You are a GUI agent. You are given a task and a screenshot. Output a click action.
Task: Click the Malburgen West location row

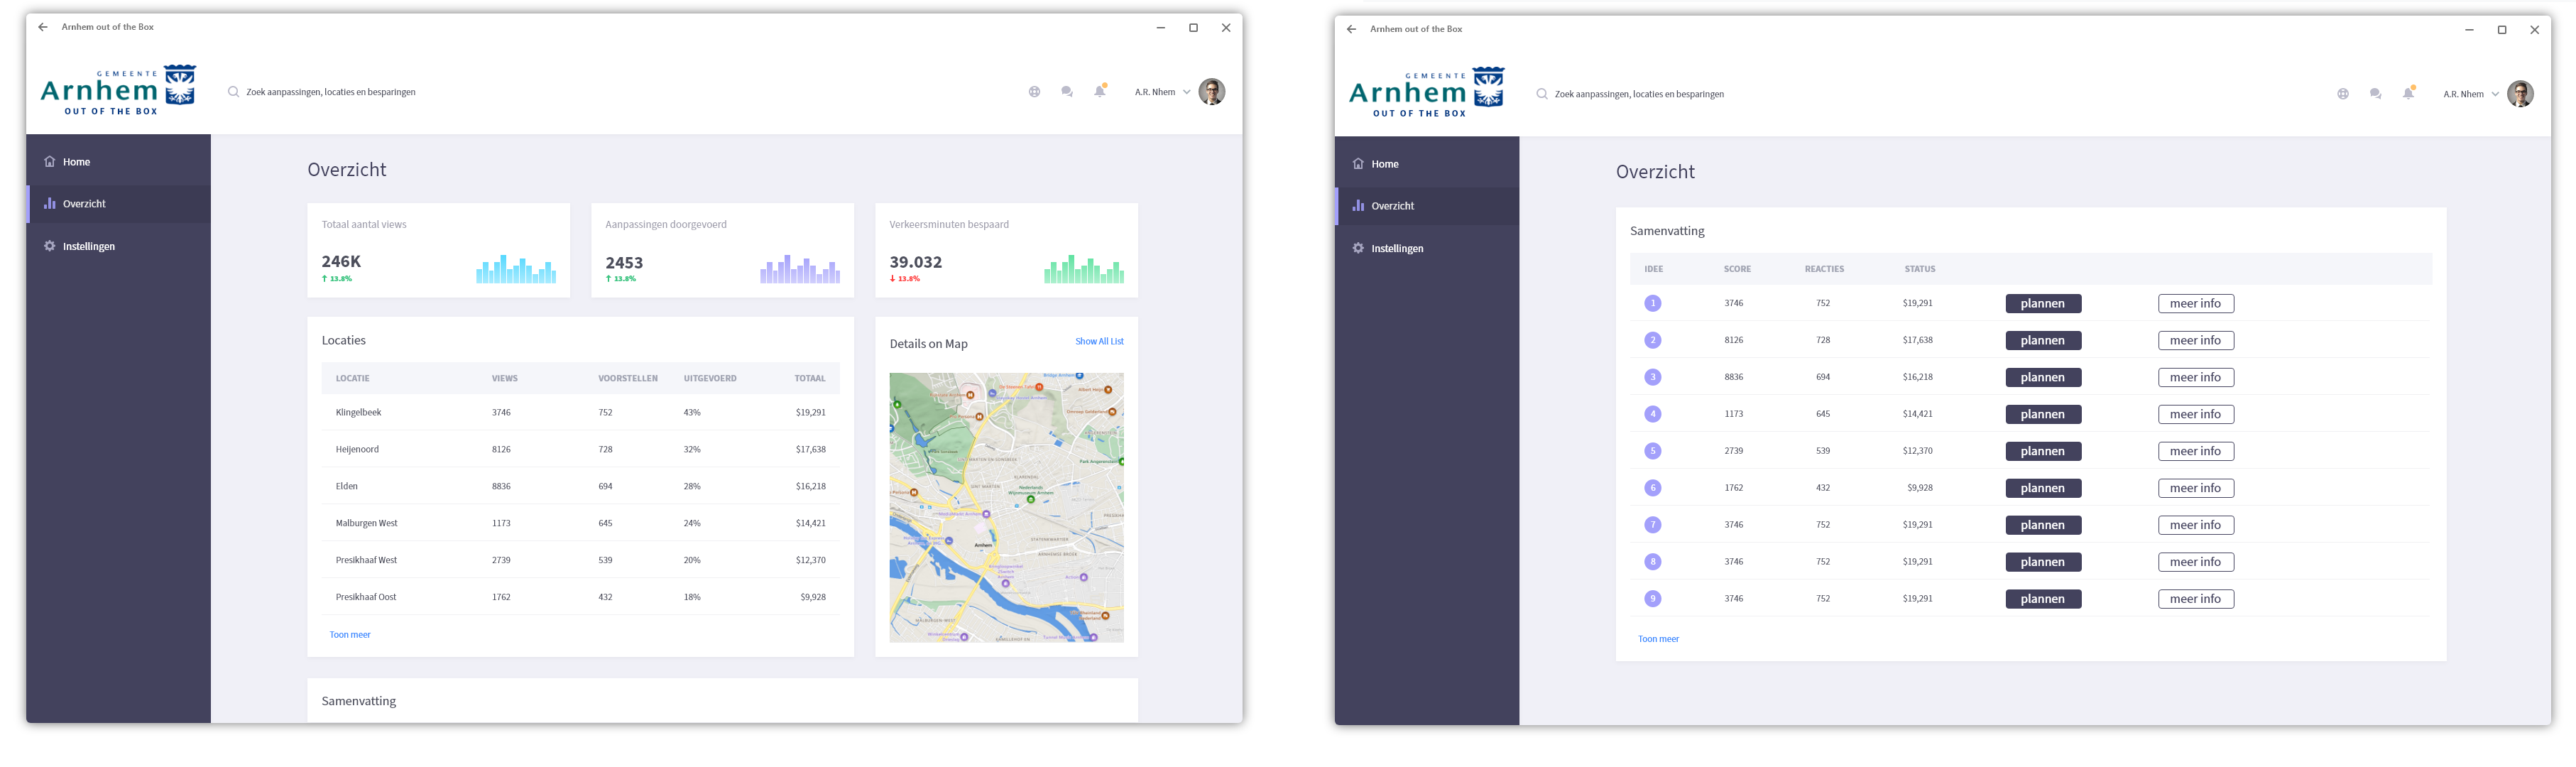click(x=581, y=523)
